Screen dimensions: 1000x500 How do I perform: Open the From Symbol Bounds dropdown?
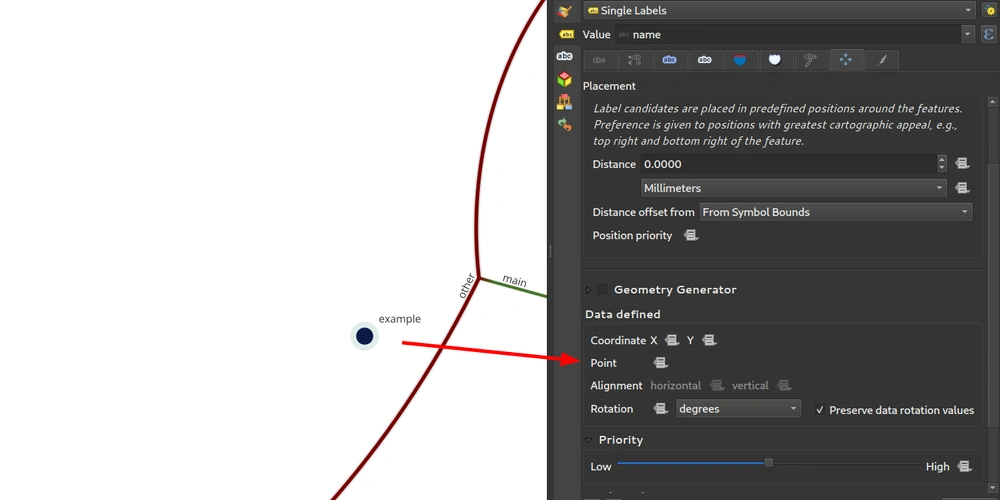(x=835, y=212)
